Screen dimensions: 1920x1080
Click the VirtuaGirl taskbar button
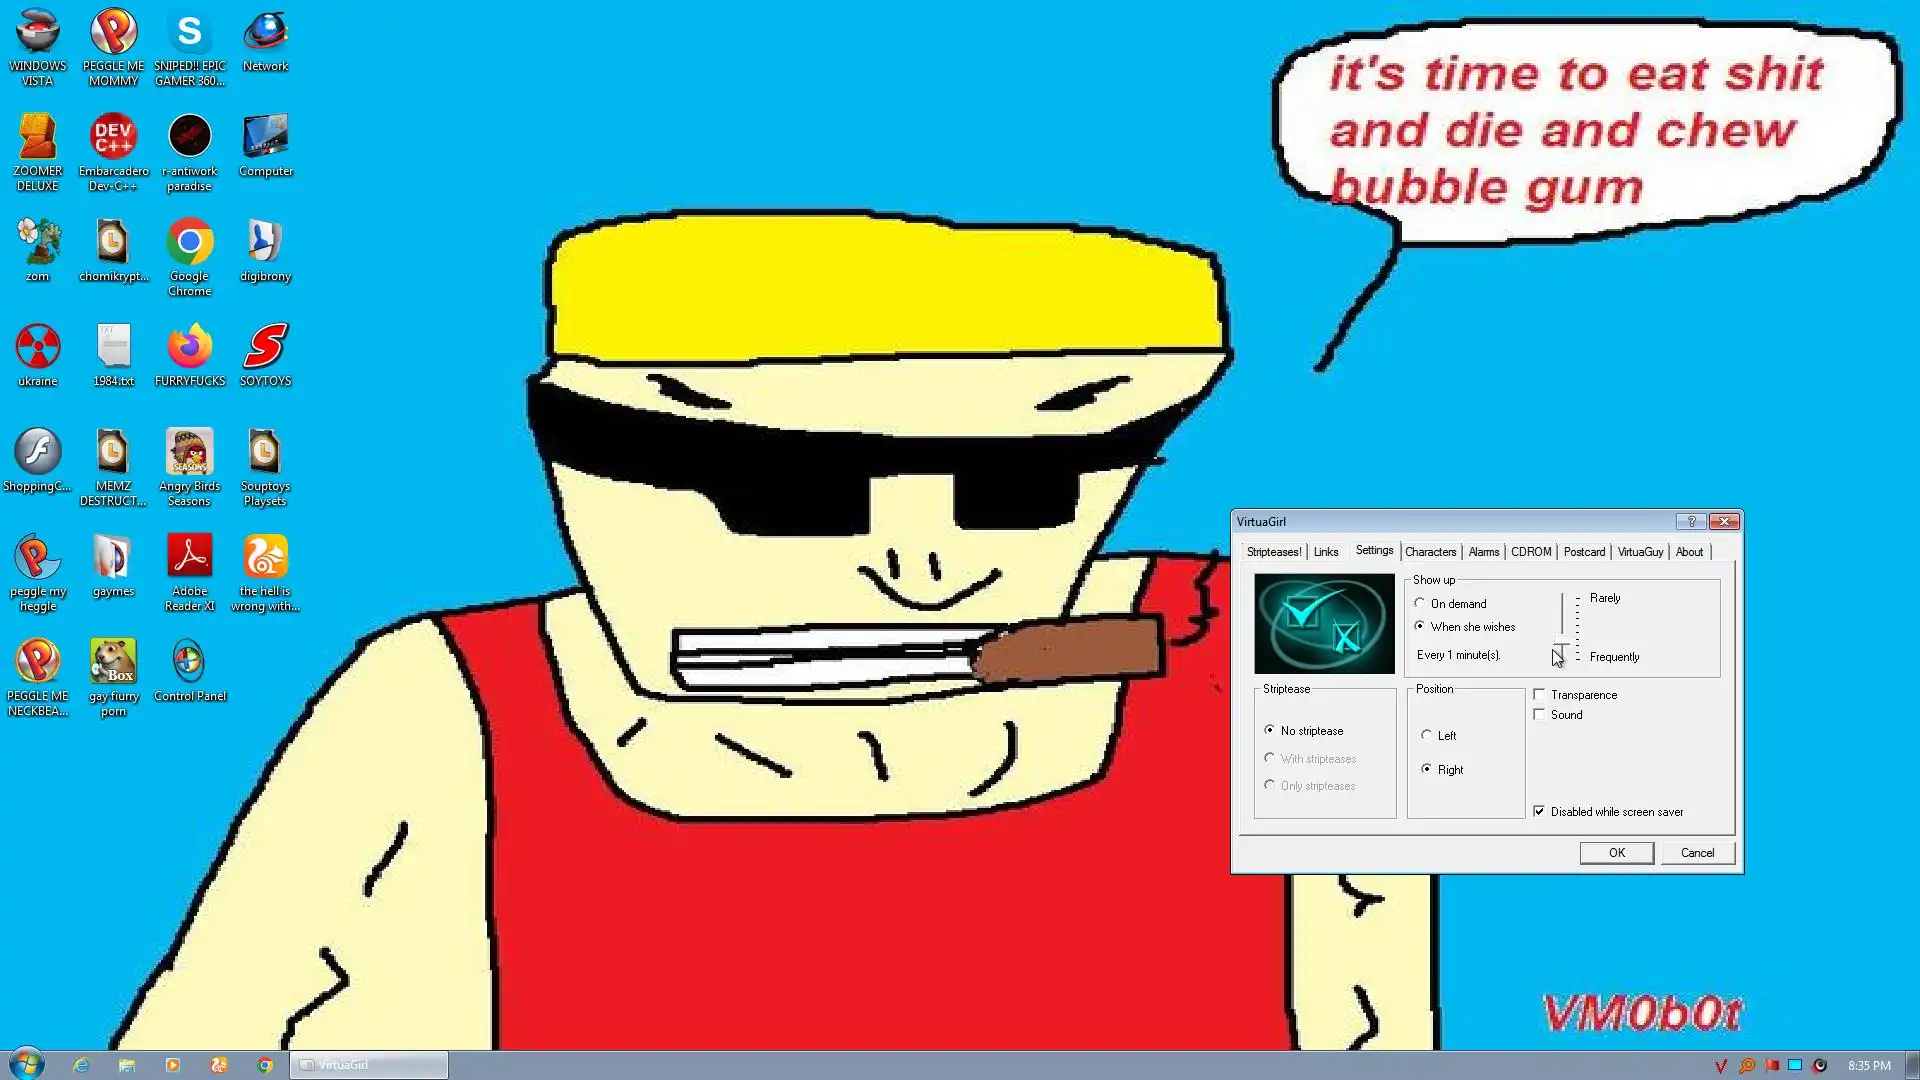tap(369, 1065)
